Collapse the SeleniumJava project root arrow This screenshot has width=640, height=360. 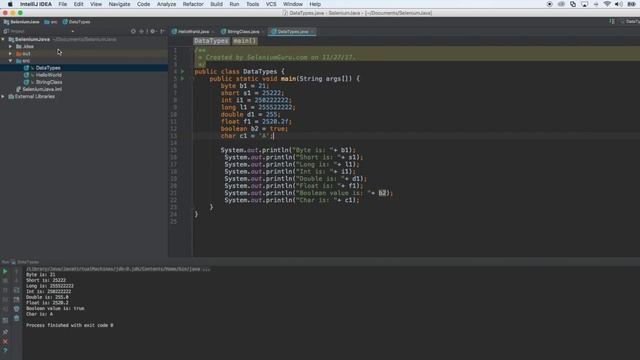(x=3, y=39)
